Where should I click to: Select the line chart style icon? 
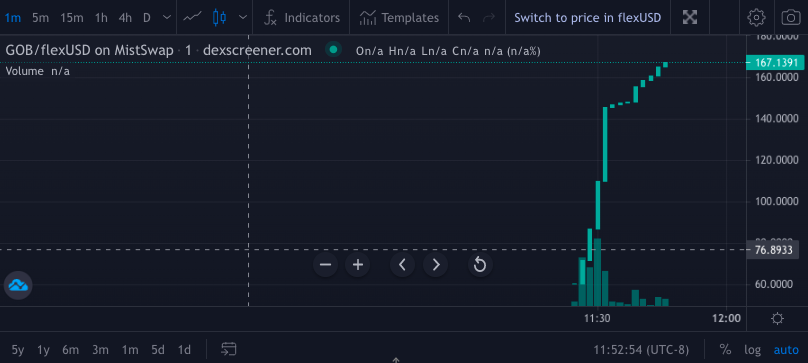tap(192, 18)
